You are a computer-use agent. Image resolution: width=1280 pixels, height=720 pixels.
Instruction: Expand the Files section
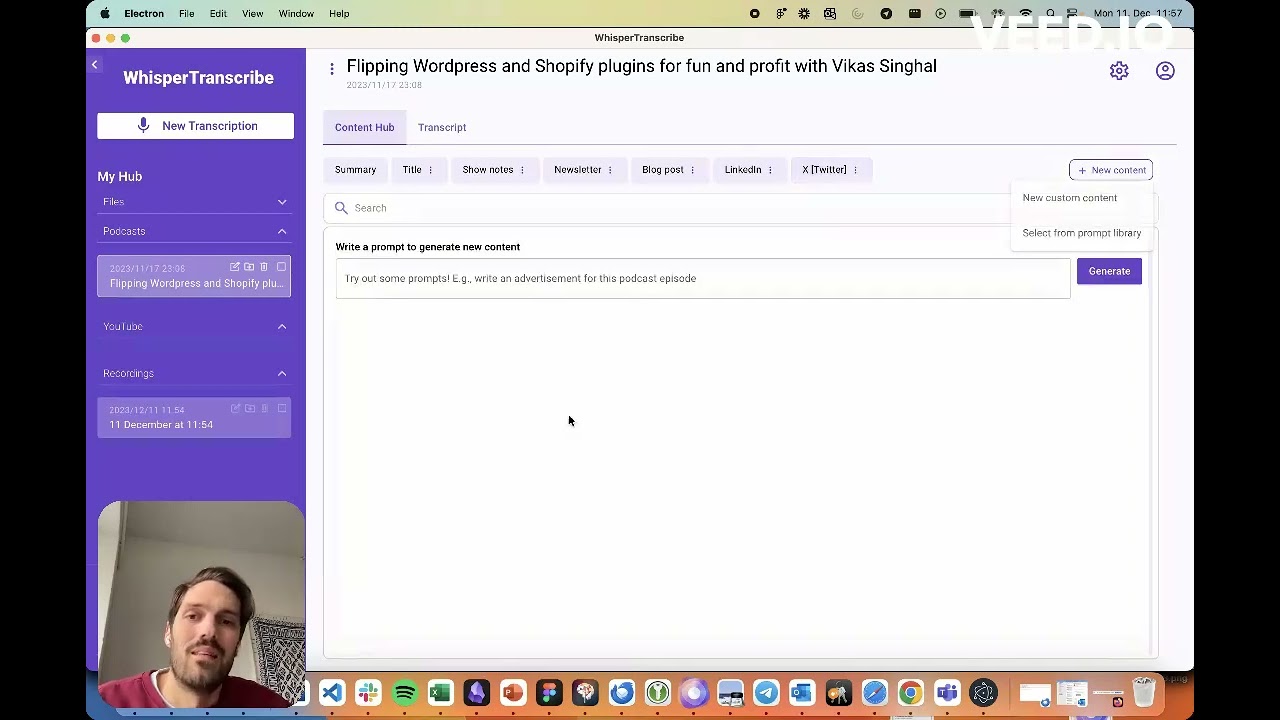pyautogui.click(x=281, y=202)
